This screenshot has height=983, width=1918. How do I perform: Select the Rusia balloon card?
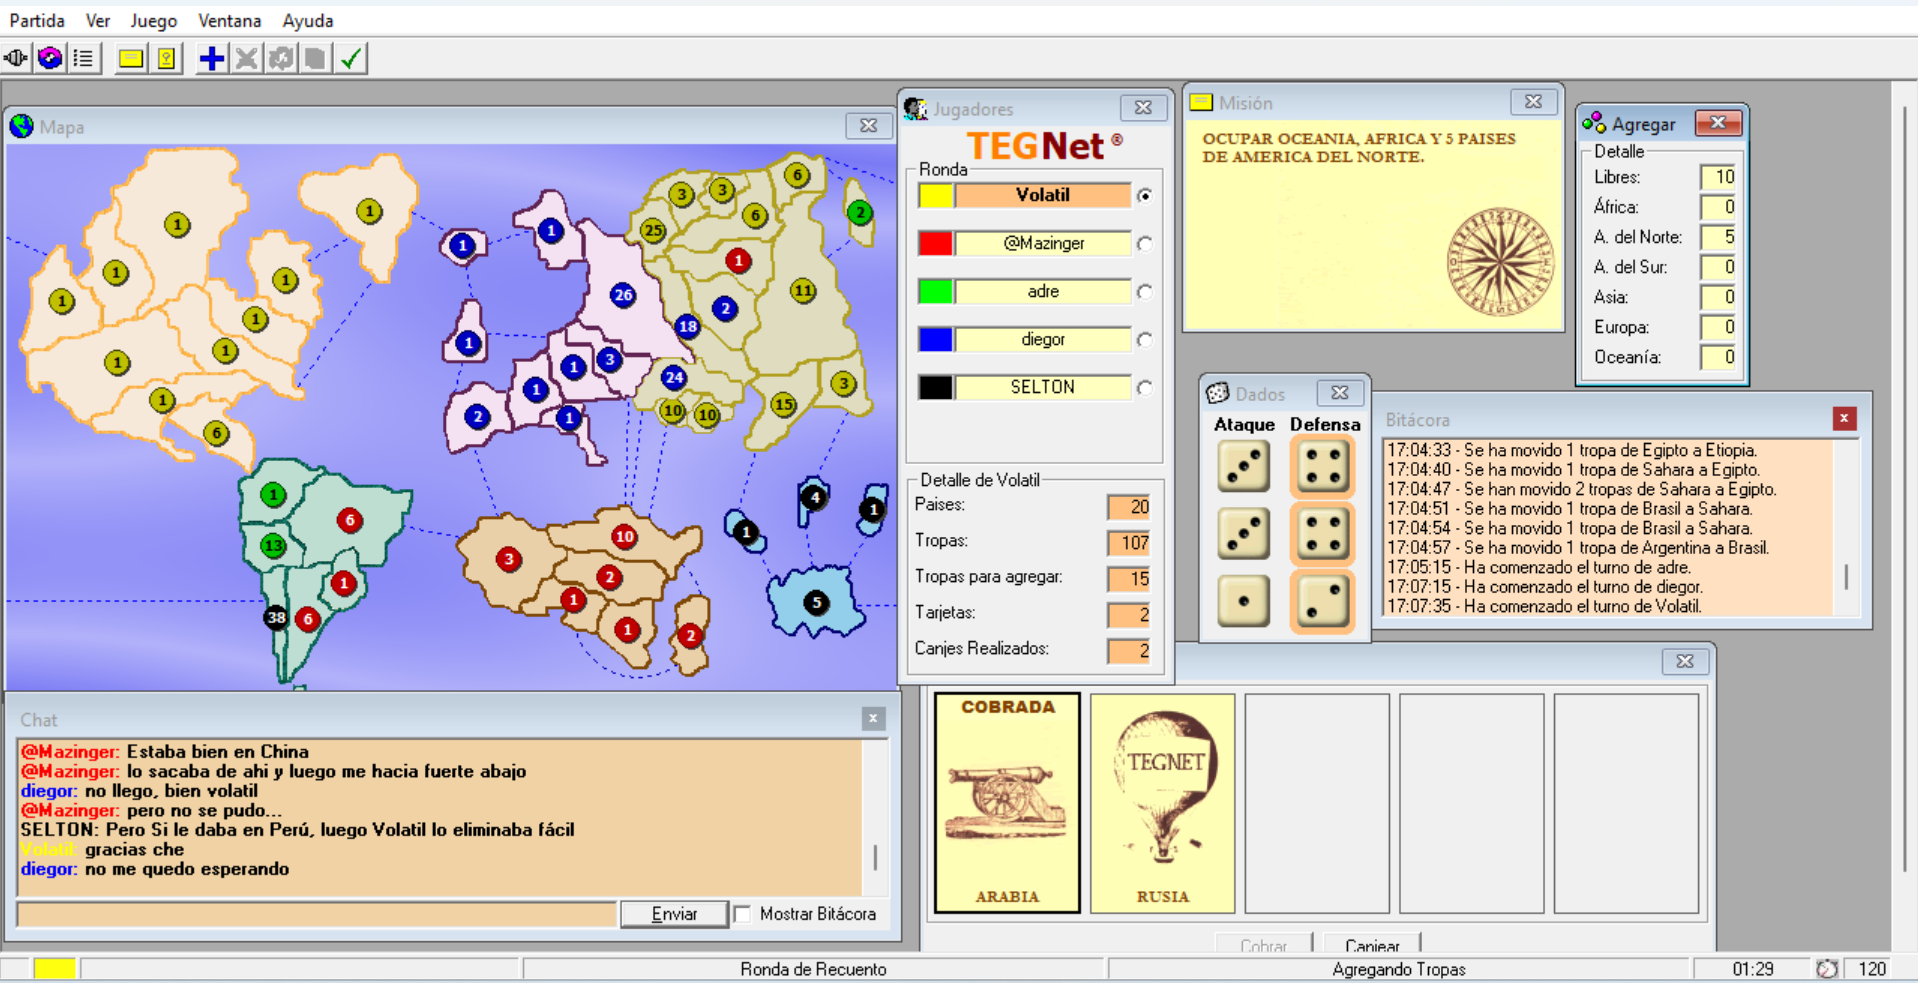pos(1162,803)
